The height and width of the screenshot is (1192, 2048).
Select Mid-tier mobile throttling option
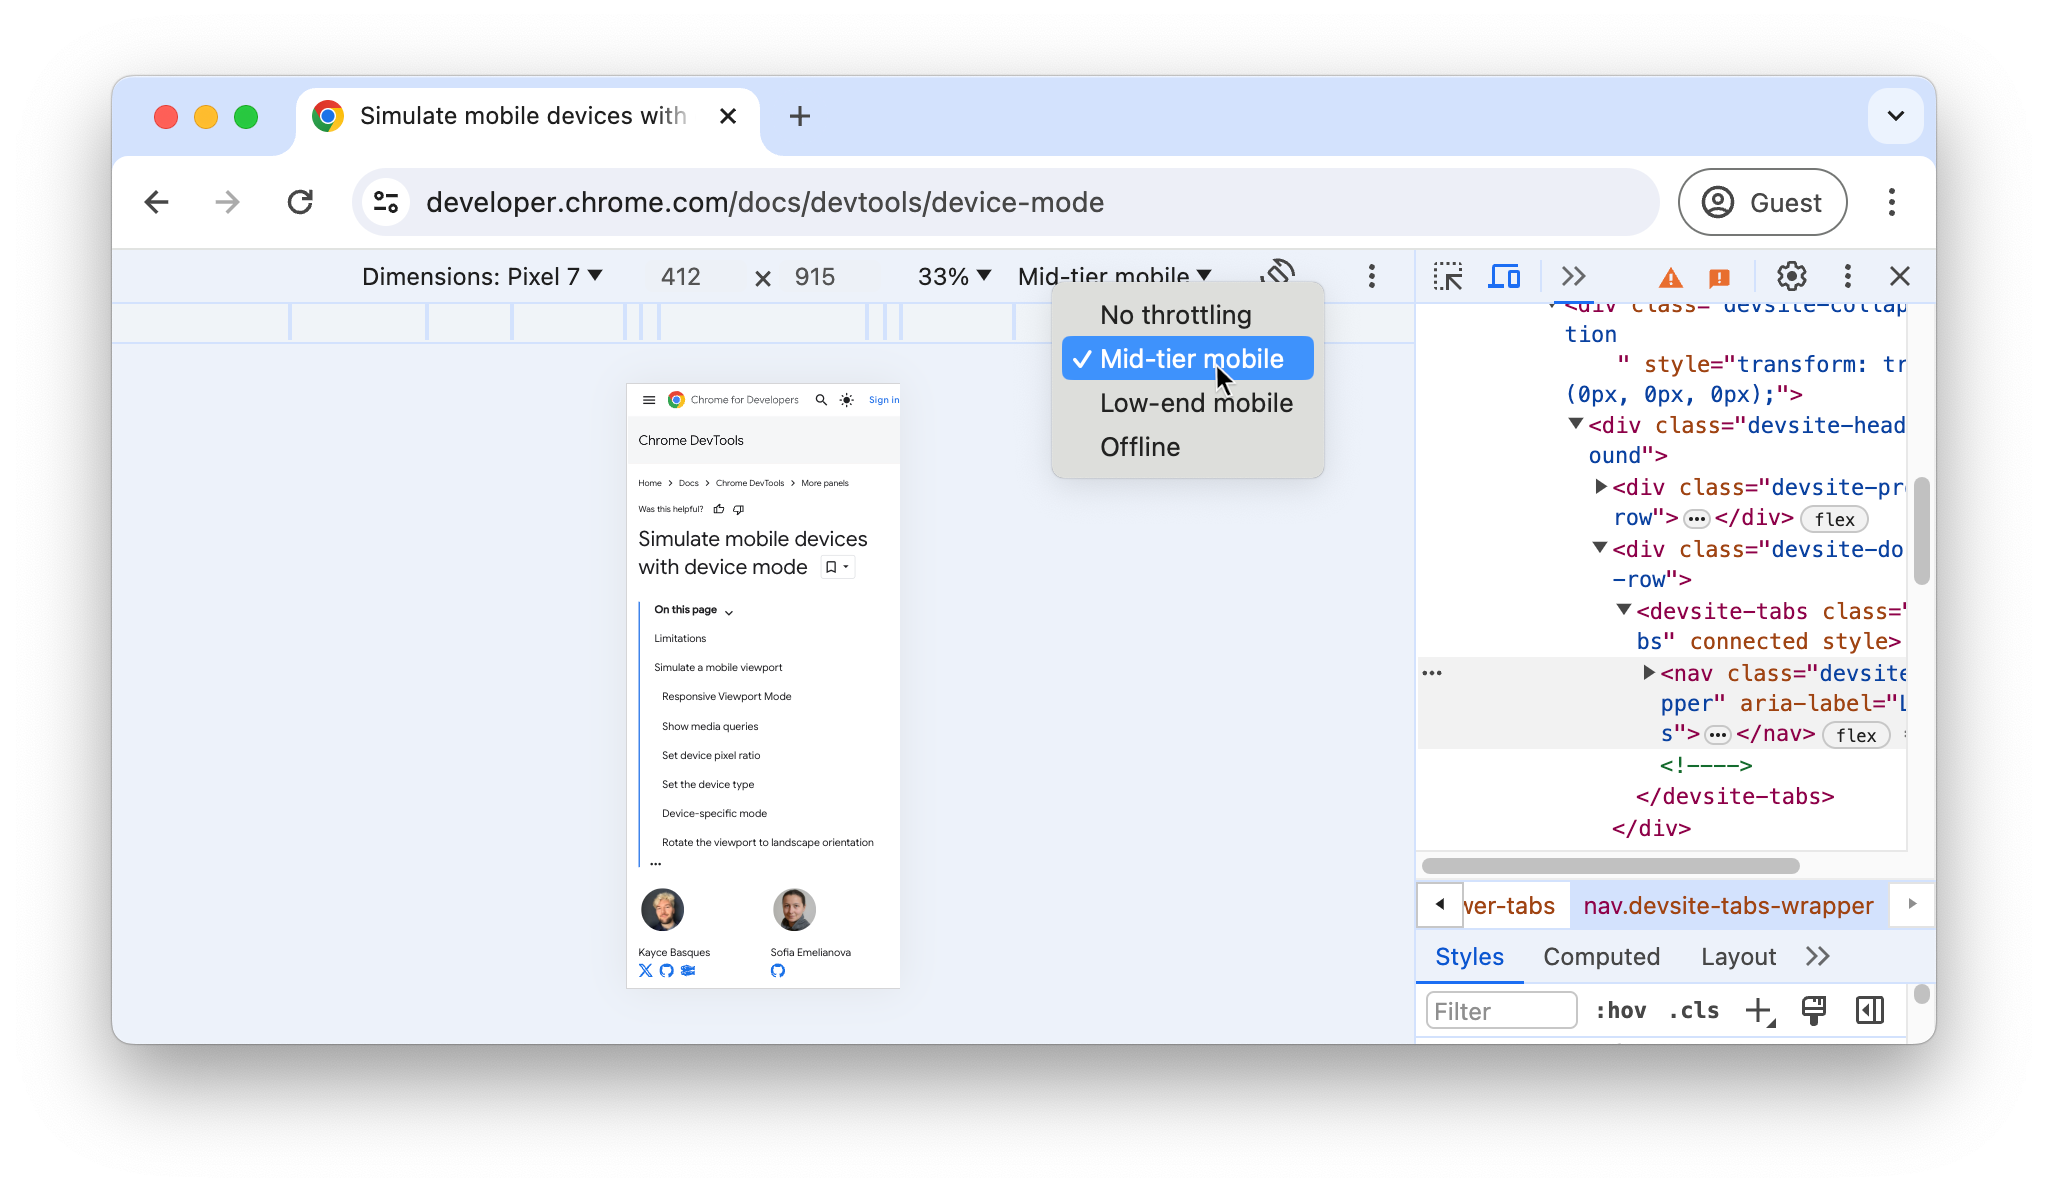1191,358
